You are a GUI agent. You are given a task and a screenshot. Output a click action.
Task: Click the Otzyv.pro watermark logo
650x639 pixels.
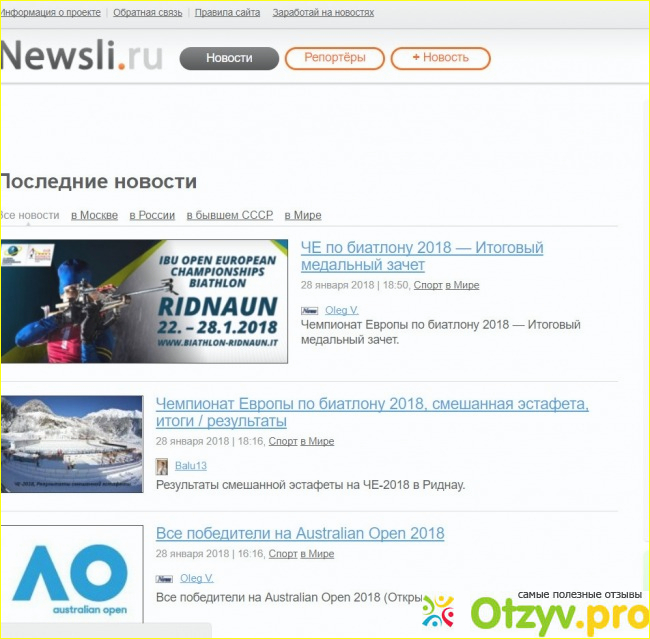coord(532,610)
